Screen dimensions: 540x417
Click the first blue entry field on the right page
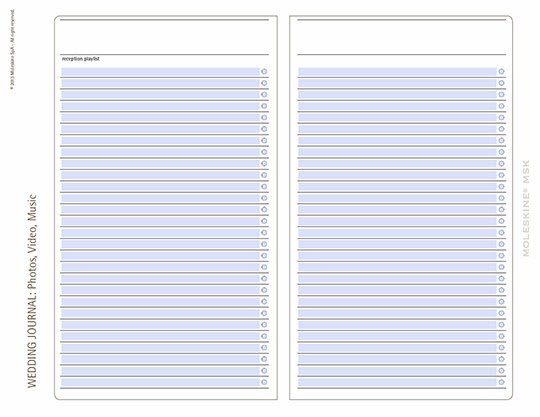(397, 72)
